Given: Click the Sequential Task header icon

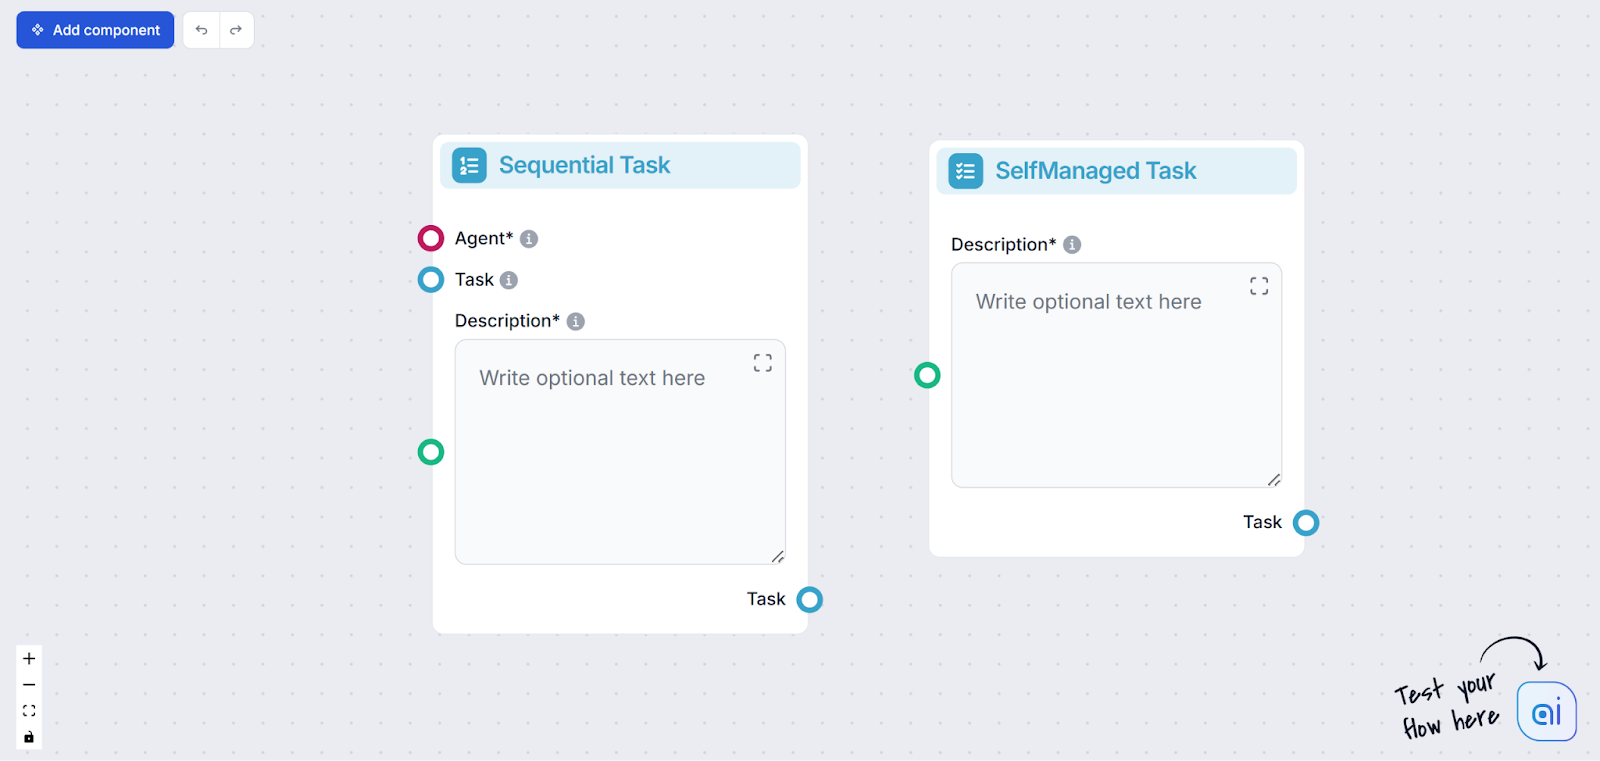Looking at the screenshot, I should tap(468, 165).
